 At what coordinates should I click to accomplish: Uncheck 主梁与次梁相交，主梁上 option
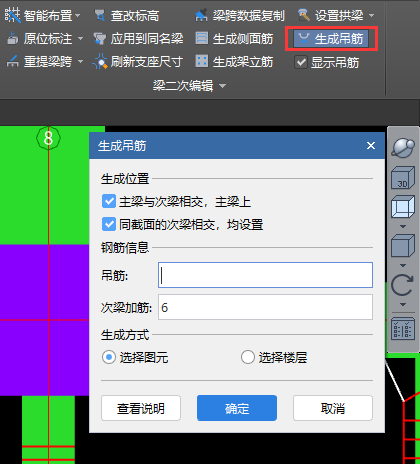(109, 202)
